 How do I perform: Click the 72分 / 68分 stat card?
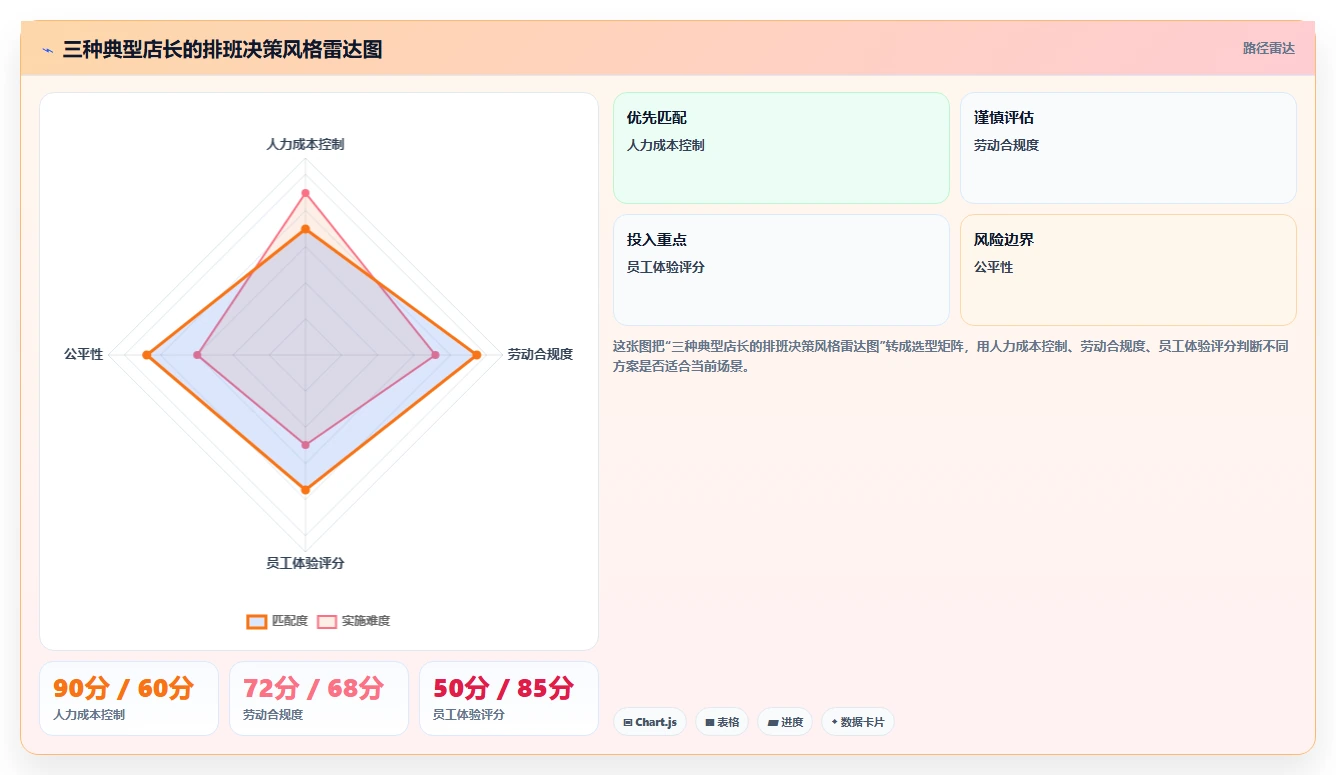[319, 698]
